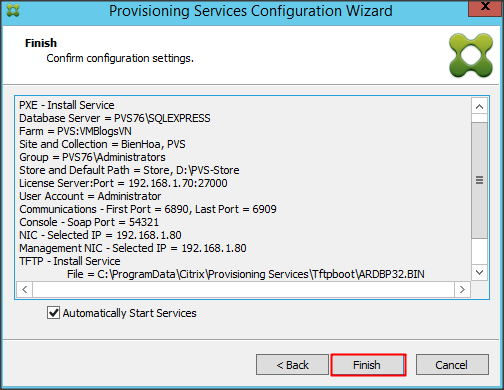Click the horizontal scrollbar track
Screen dimensions: 504x390
(243, 289)
